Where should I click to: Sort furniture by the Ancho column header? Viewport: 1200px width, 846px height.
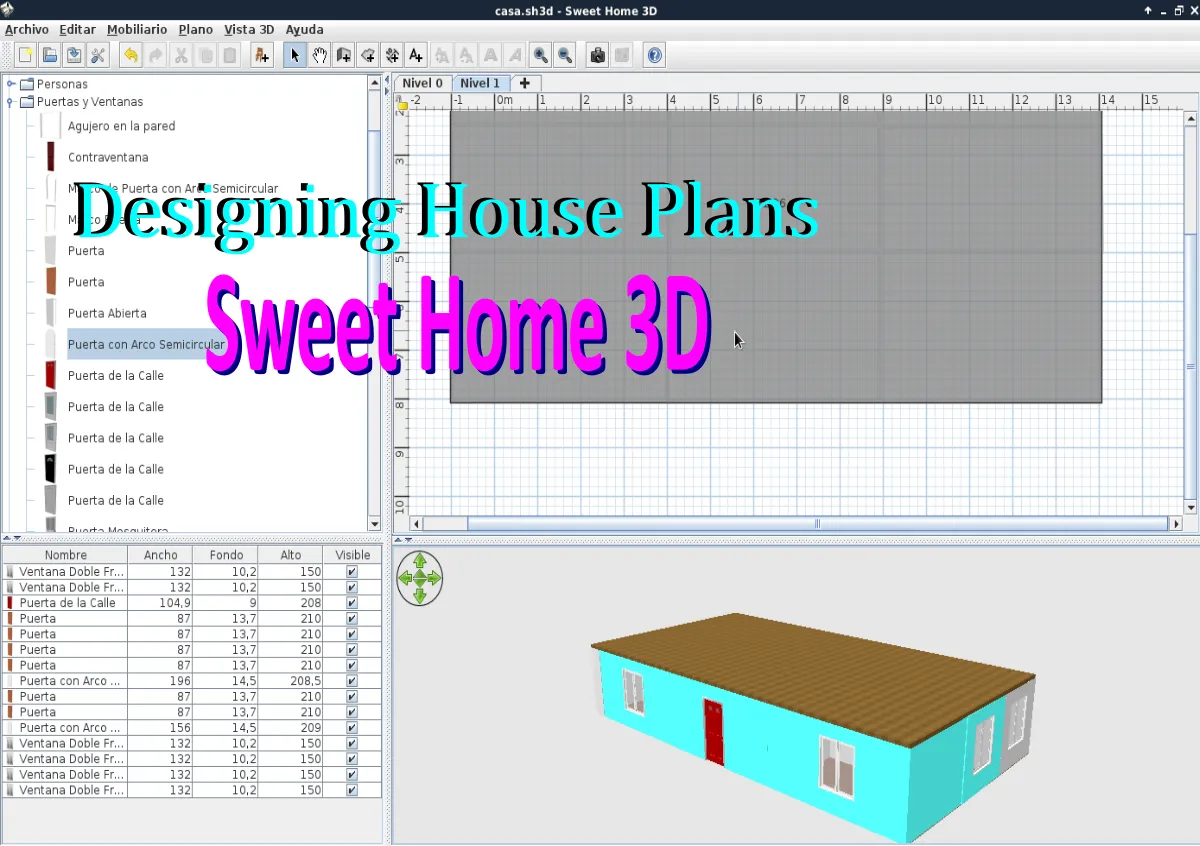pos(160,555)
